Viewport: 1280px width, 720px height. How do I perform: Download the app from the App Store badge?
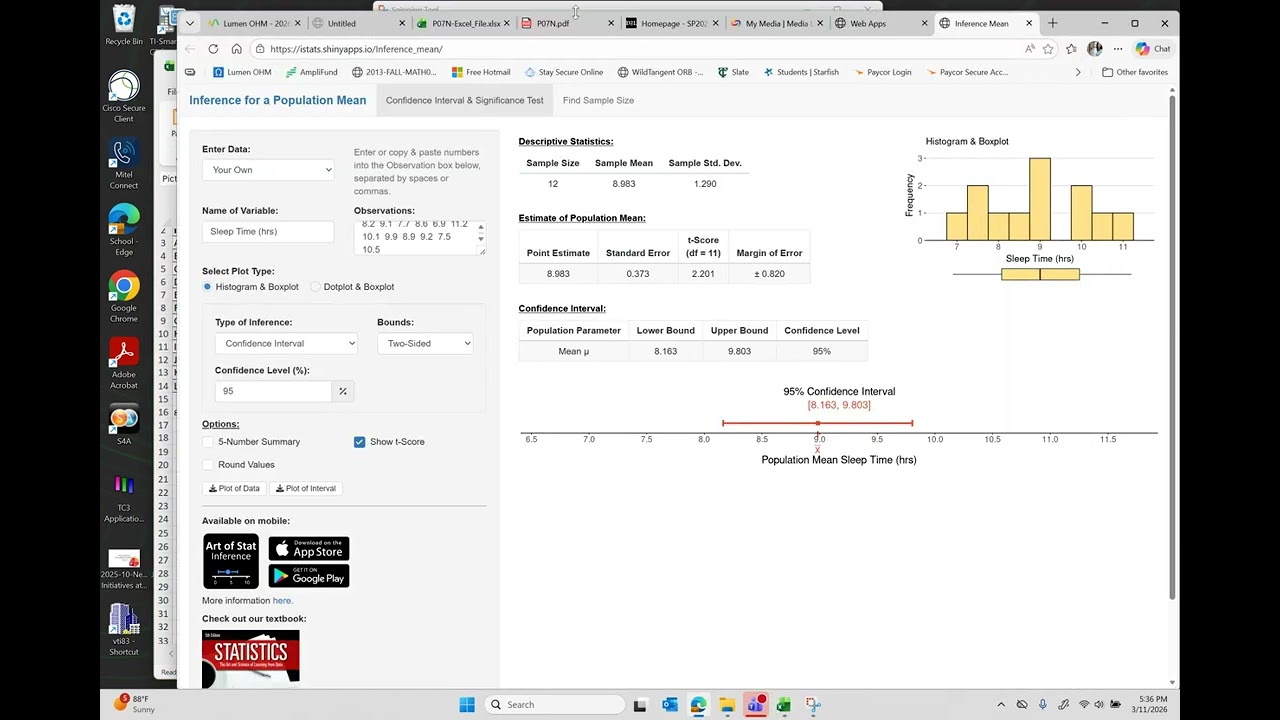pyautogui.click(x=308, y=549)
